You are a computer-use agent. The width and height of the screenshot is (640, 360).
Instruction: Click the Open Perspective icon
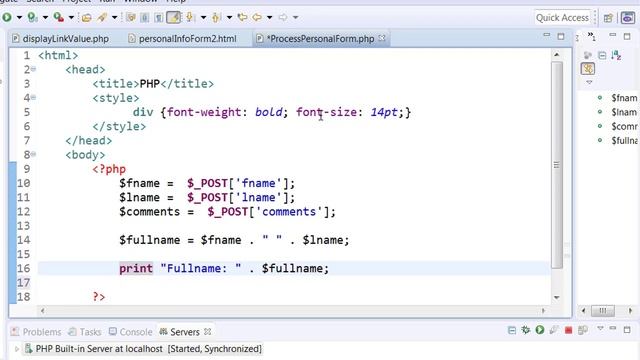pos(608,18)
